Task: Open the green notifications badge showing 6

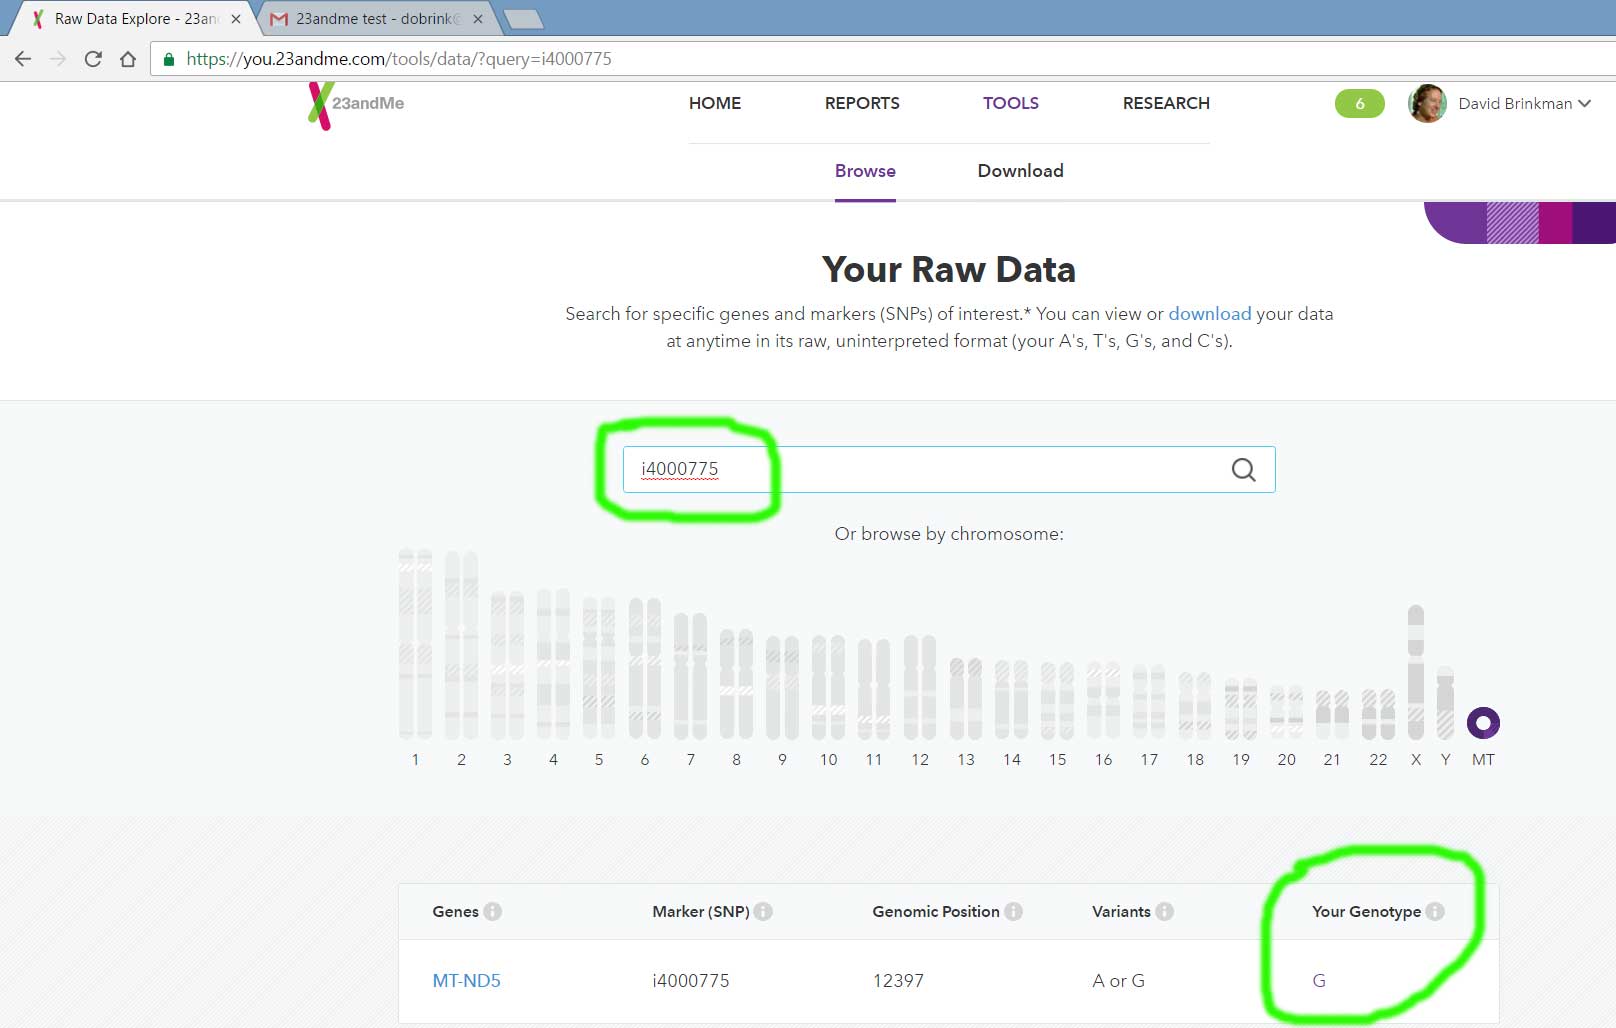Action: pyautogui.click(x=1359, y=103)
